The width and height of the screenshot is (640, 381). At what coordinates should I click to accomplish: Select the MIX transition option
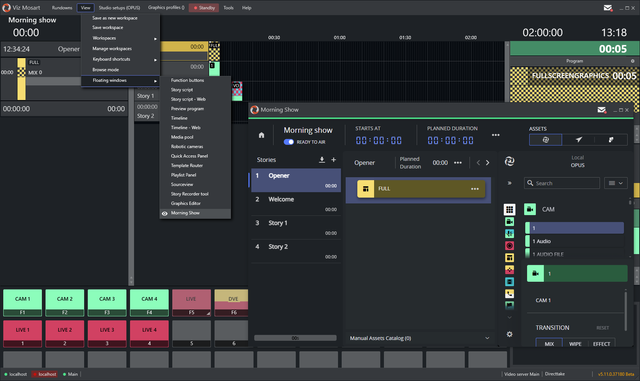549,343
